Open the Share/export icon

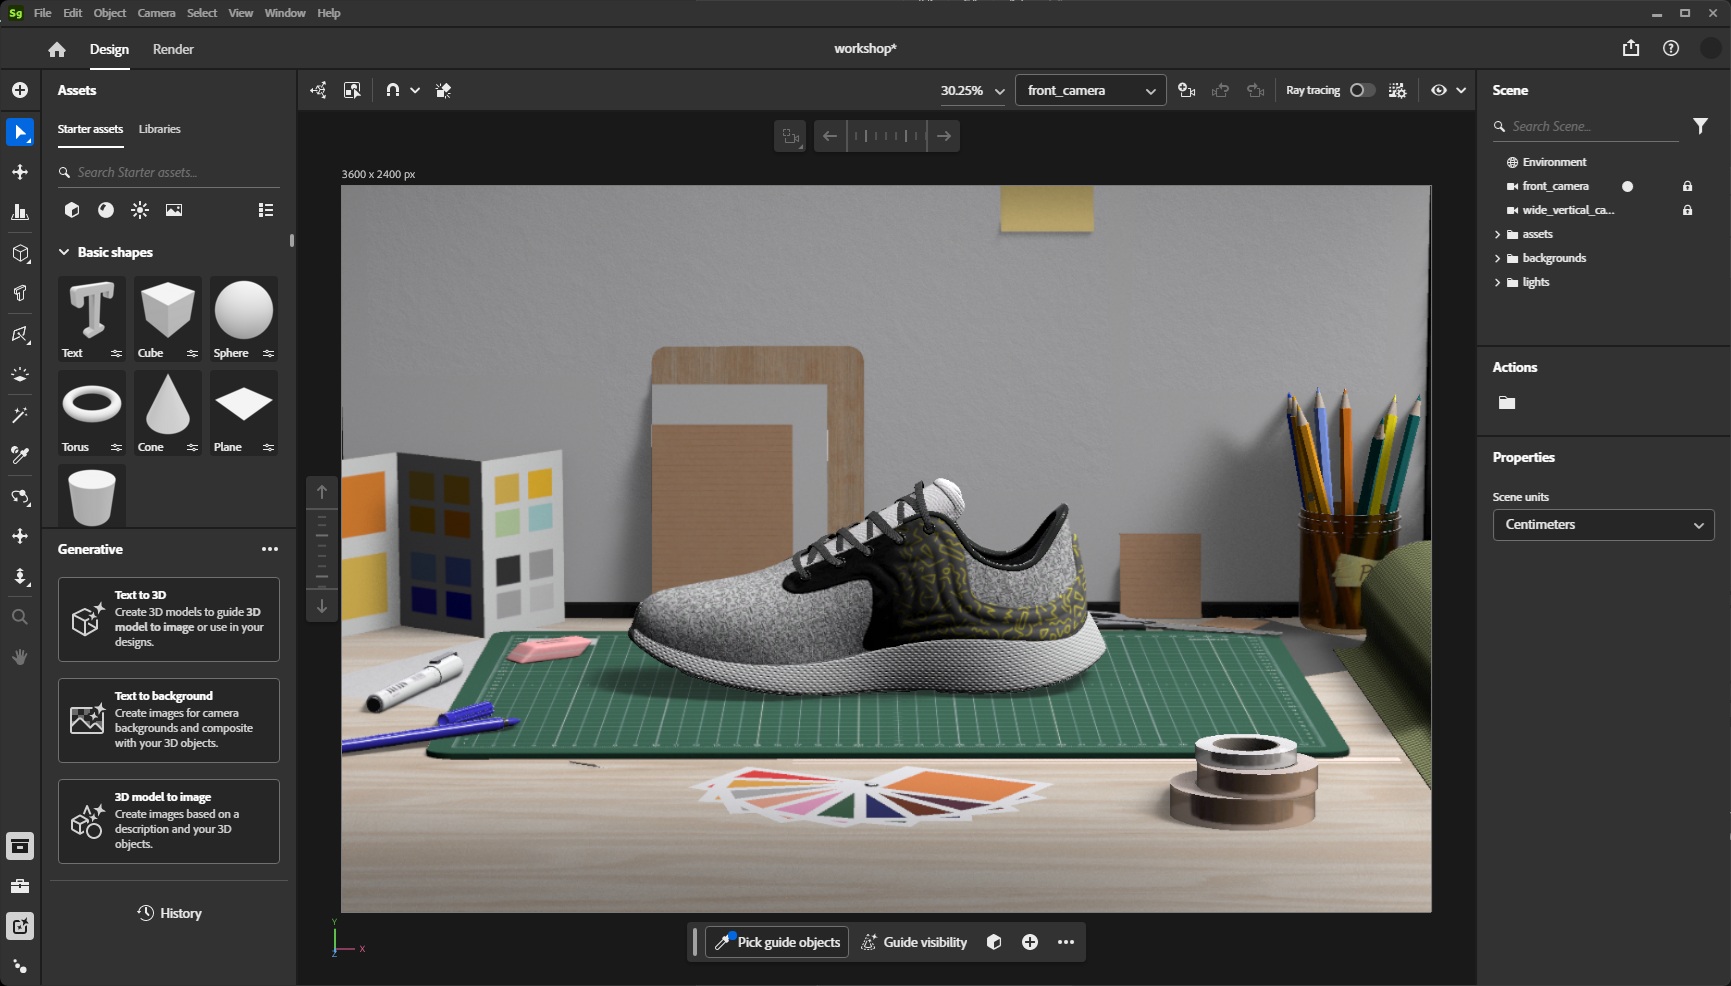pos(1630,48)
